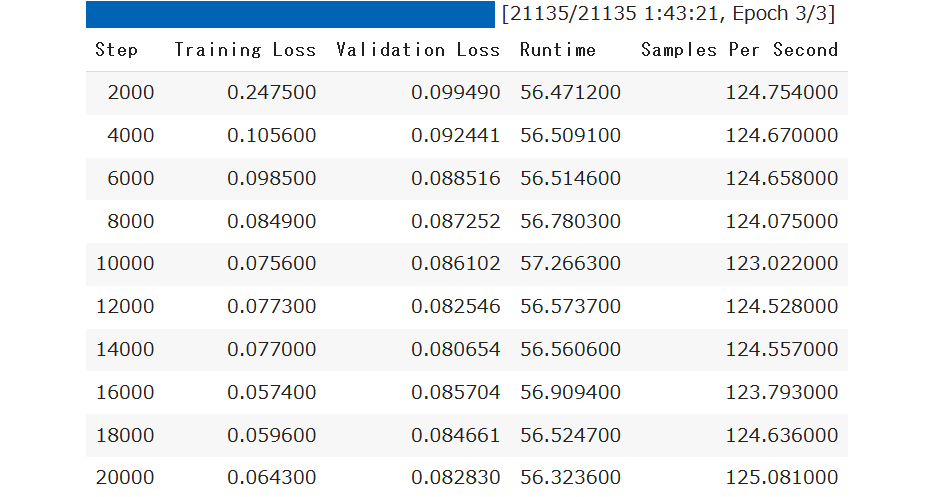The width and height of the screenshot is (950, 497).
Task: Select training loss value '0.059600'
Action: point(271,436)
